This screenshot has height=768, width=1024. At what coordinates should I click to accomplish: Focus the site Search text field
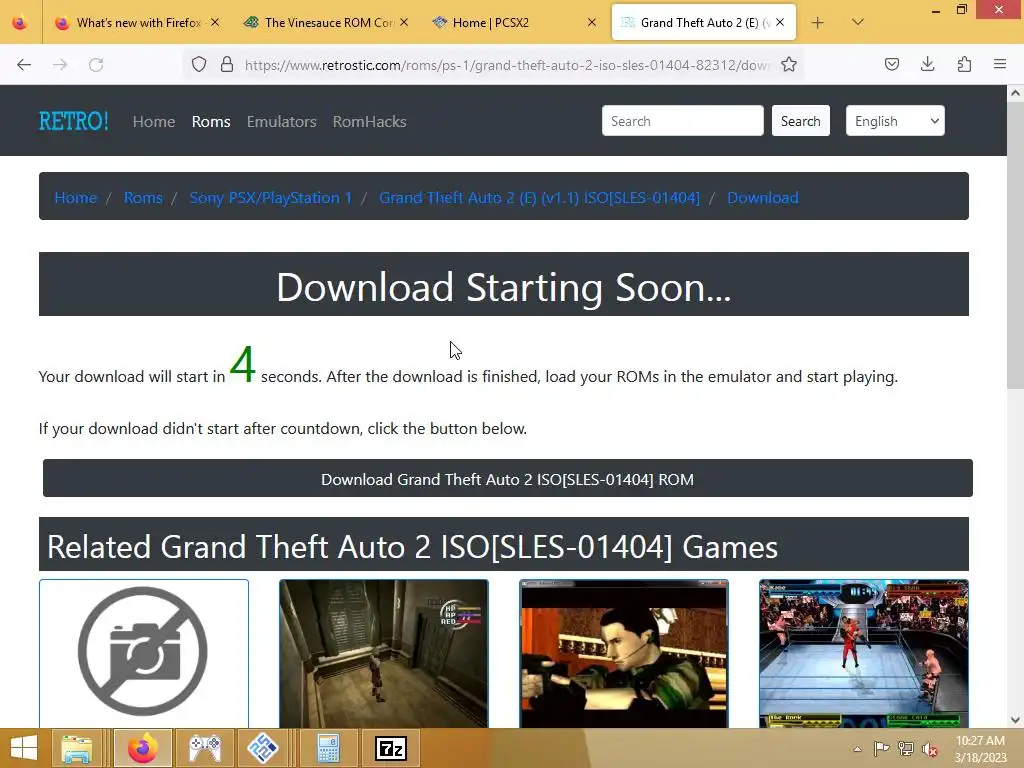coord(682,121)
